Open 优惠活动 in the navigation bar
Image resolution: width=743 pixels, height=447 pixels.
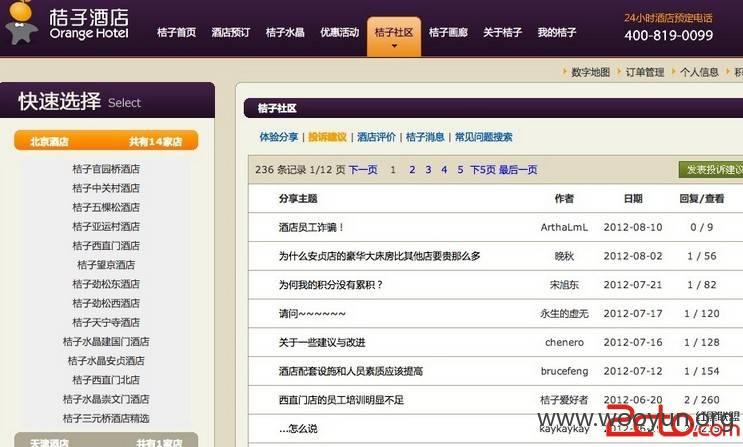pyautogui.click(x=339, y=32)
